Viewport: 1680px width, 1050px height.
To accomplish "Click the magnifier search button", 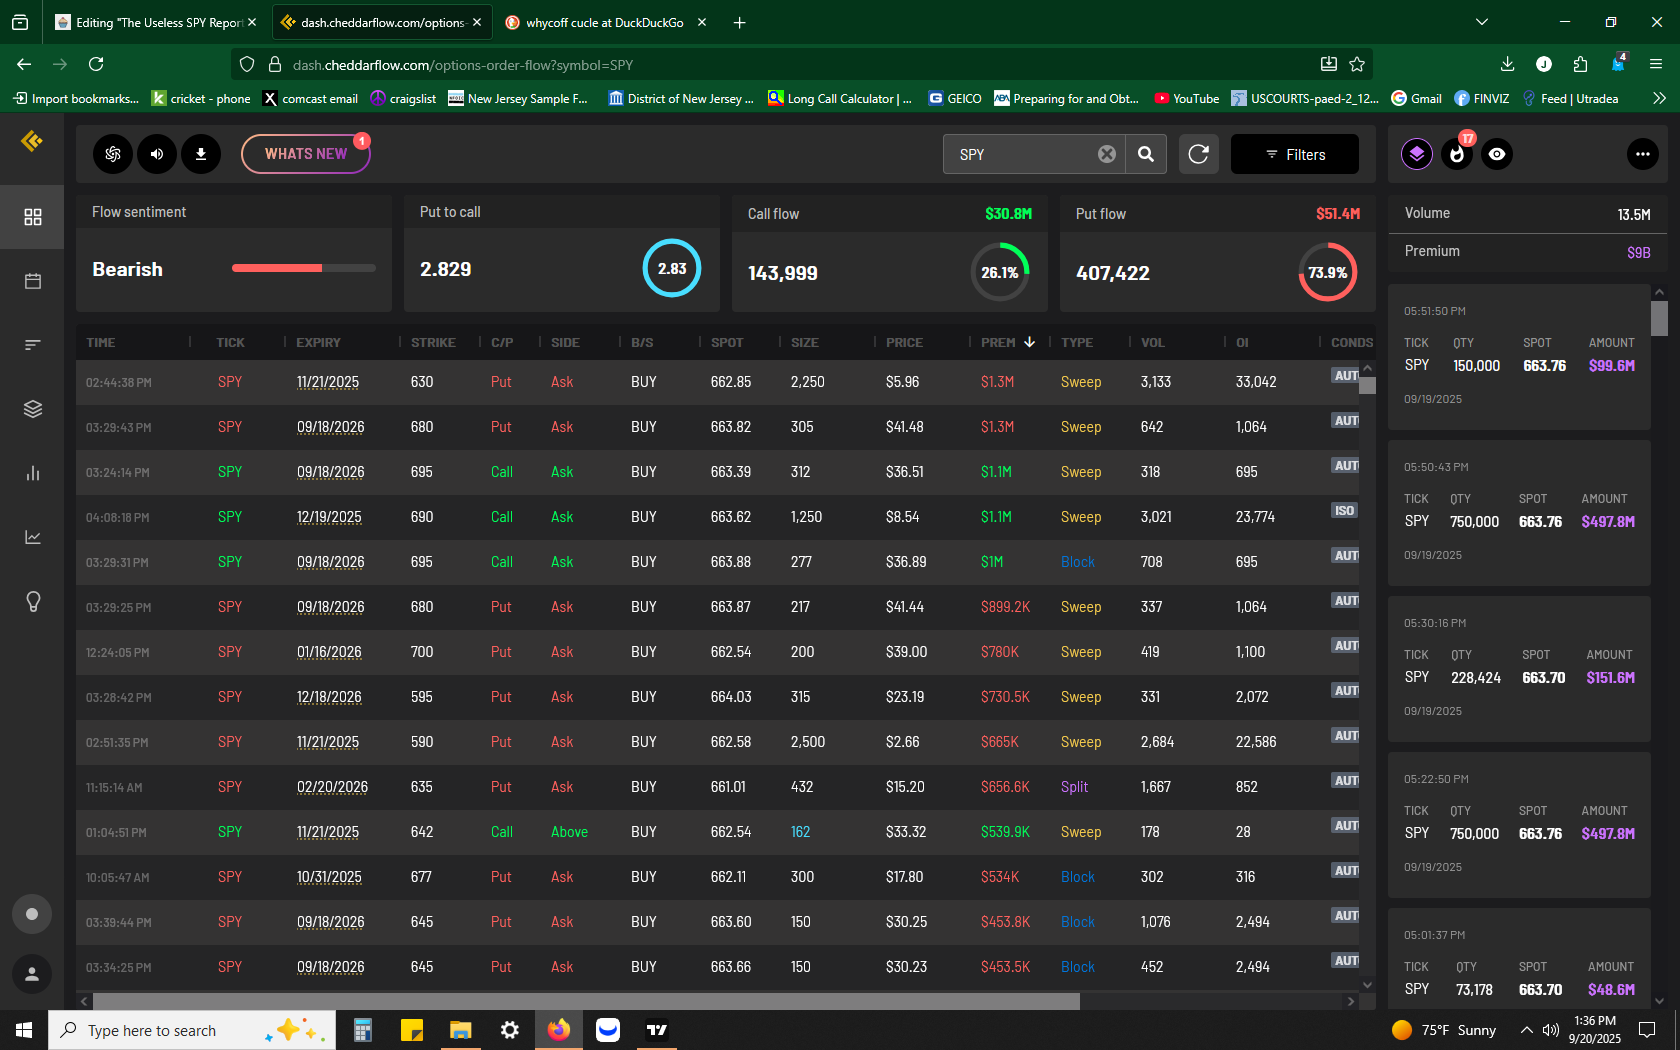I will [x=1146, y=154].
